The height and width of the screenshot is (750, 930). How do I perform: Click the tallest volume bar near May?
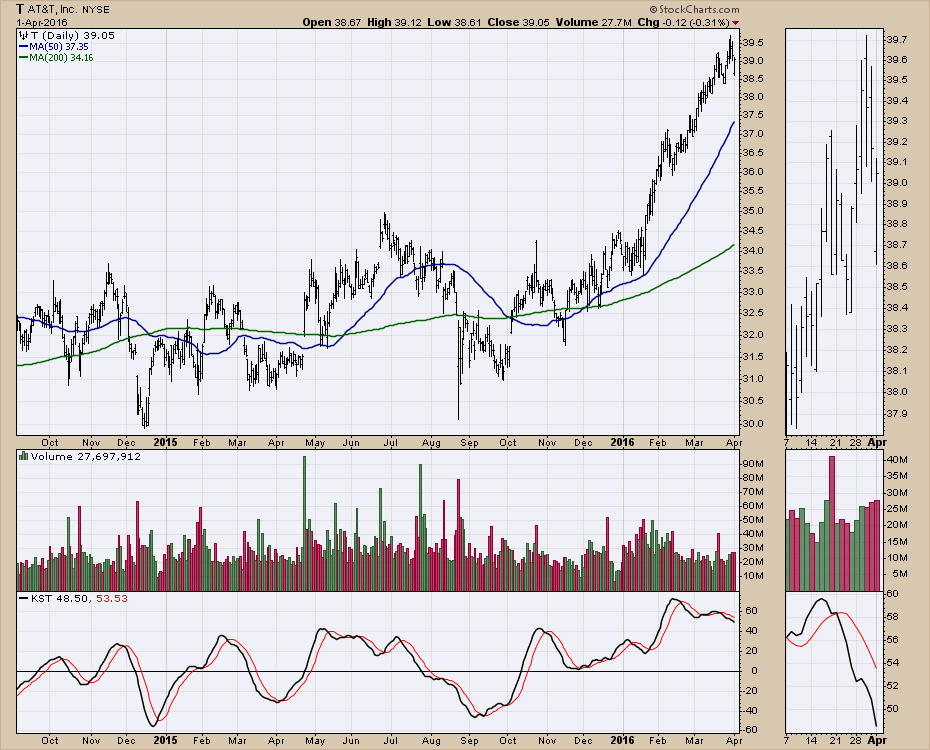(x=305, y=524)
